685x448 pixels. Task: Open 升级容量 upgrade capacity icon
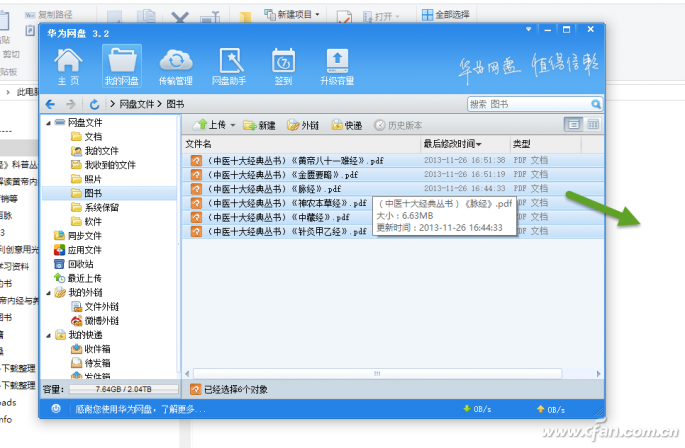(x=337, y=66)
